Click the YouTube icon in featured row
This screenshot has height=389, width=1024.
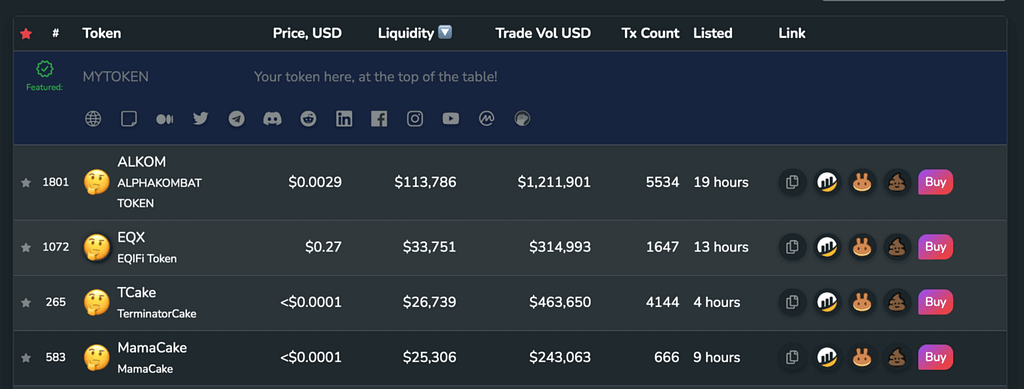(451, 119)
